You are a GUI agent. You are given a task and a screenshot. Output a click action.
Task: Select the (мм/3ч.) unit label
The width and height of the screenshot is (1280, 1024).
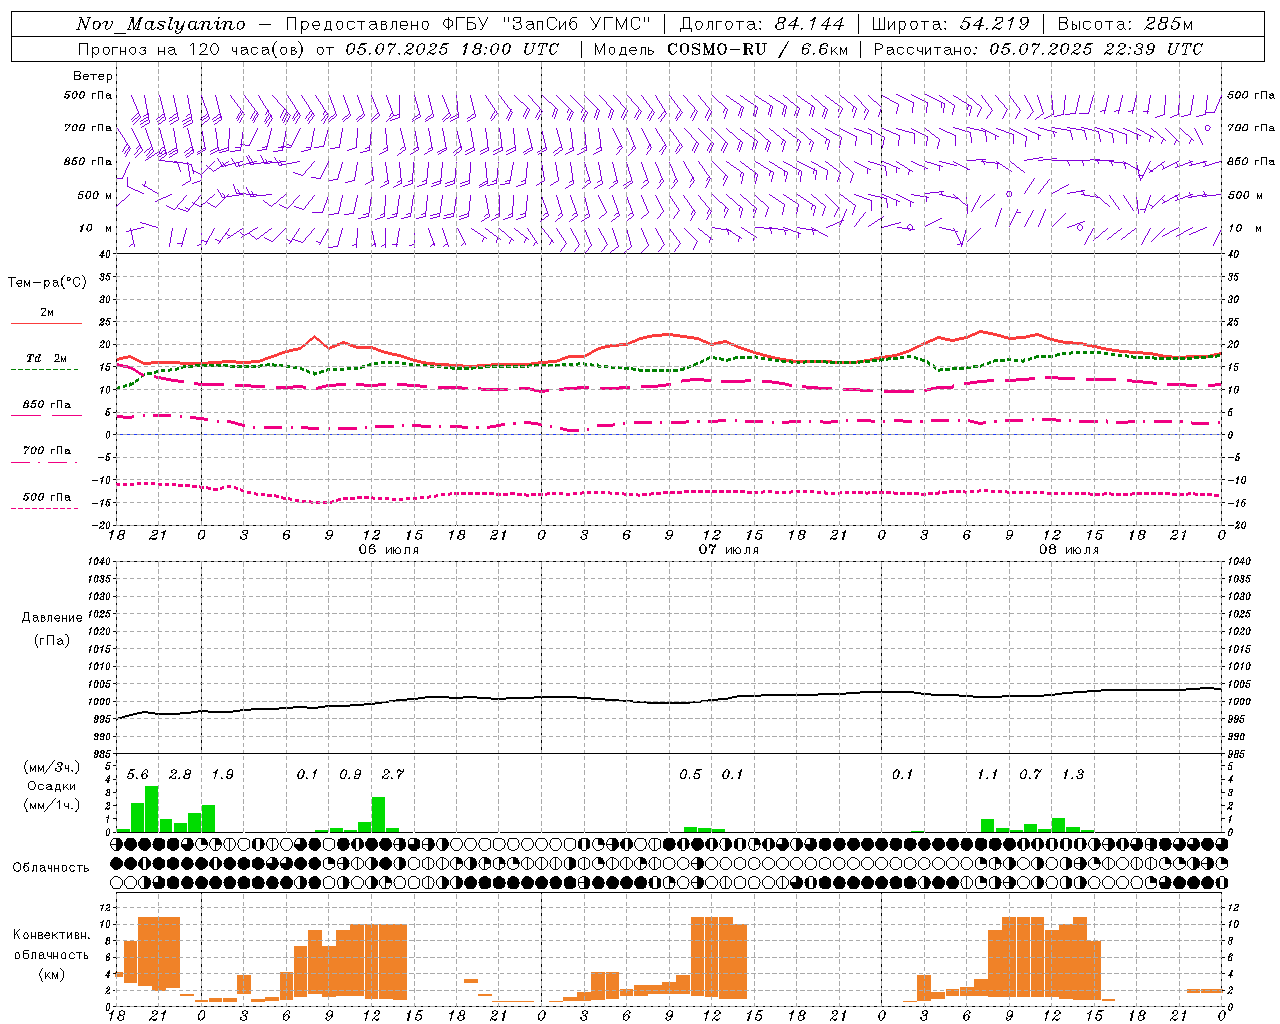point(51,768)
